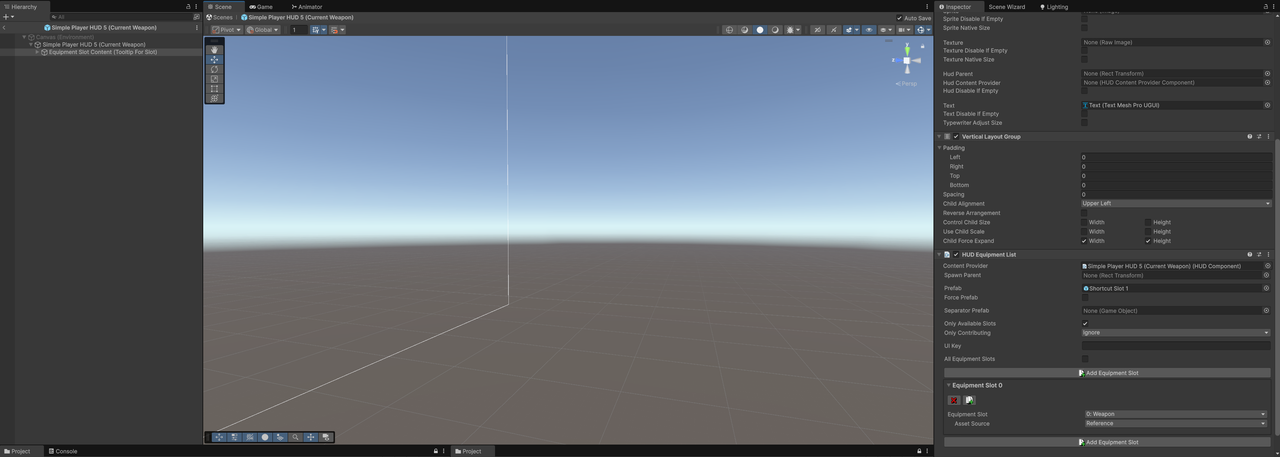1280x457 pixels.
Task: Open the Pivot handle position dropdown
Action: [226, 30]
